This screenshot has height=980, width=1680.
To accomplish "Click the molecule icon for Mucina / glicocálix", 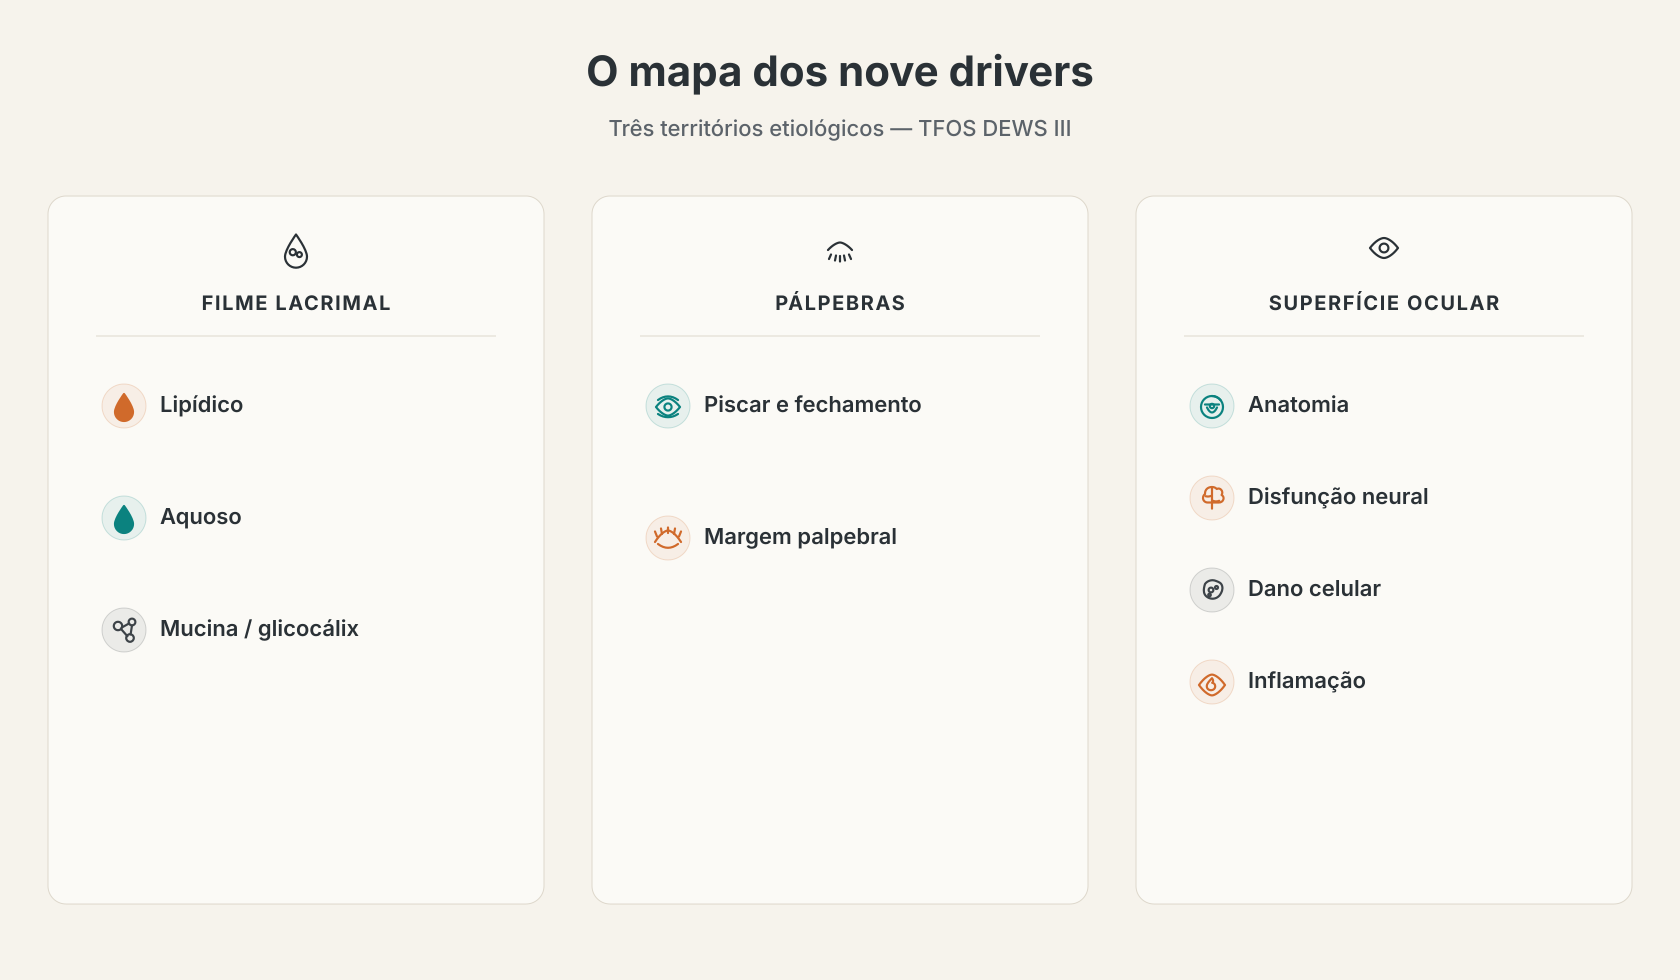I will pos(124,630).
